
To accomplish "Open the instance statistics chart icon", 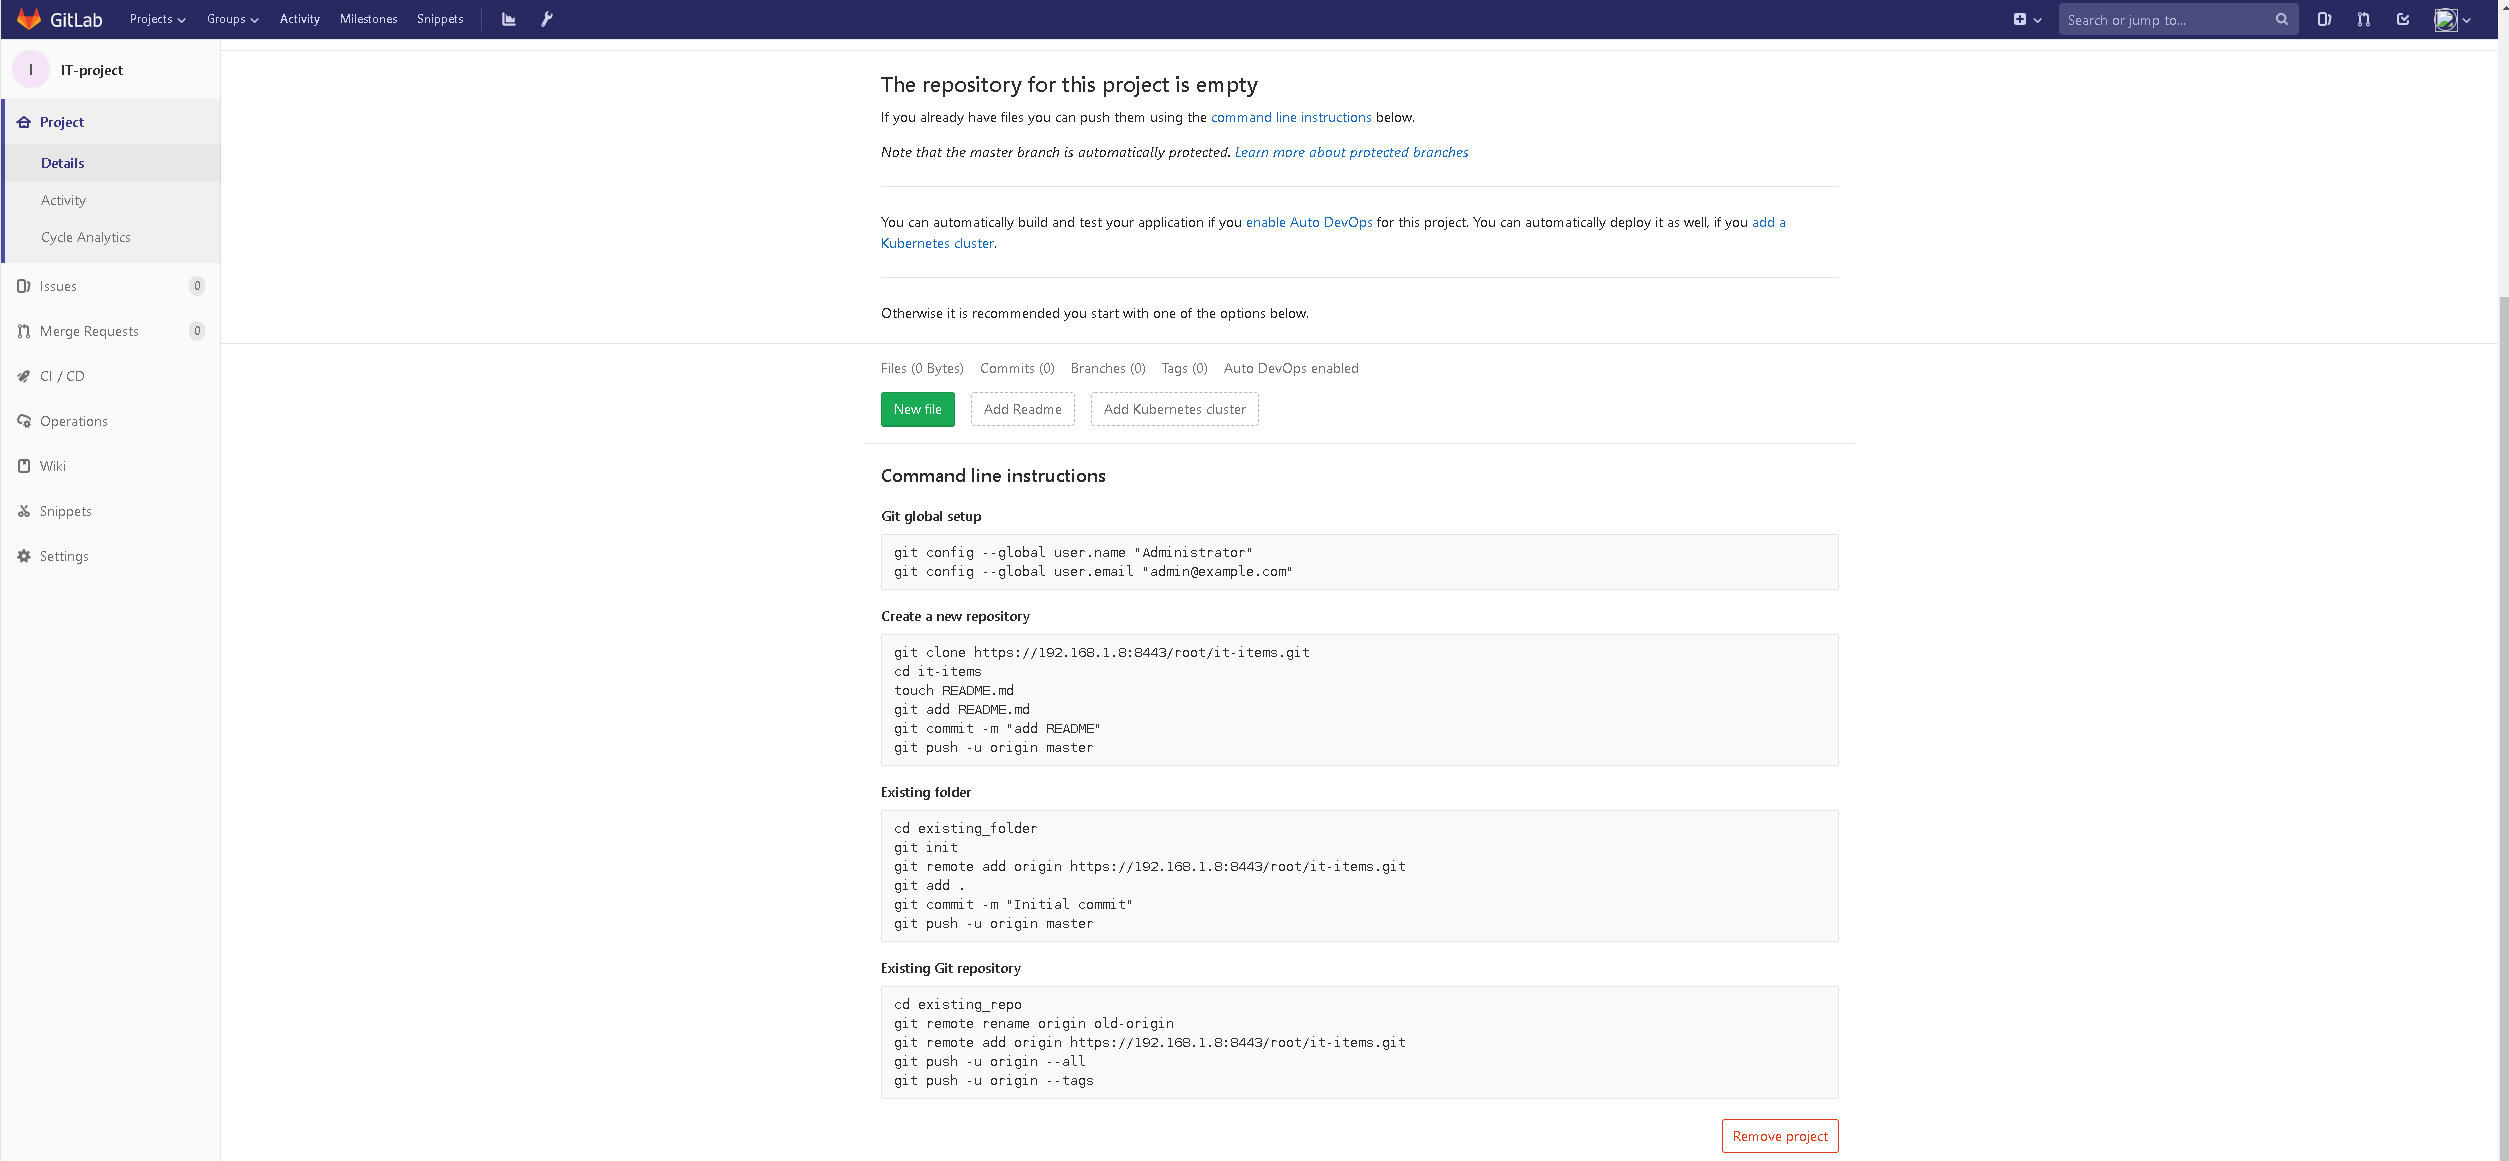I will 509,19.
